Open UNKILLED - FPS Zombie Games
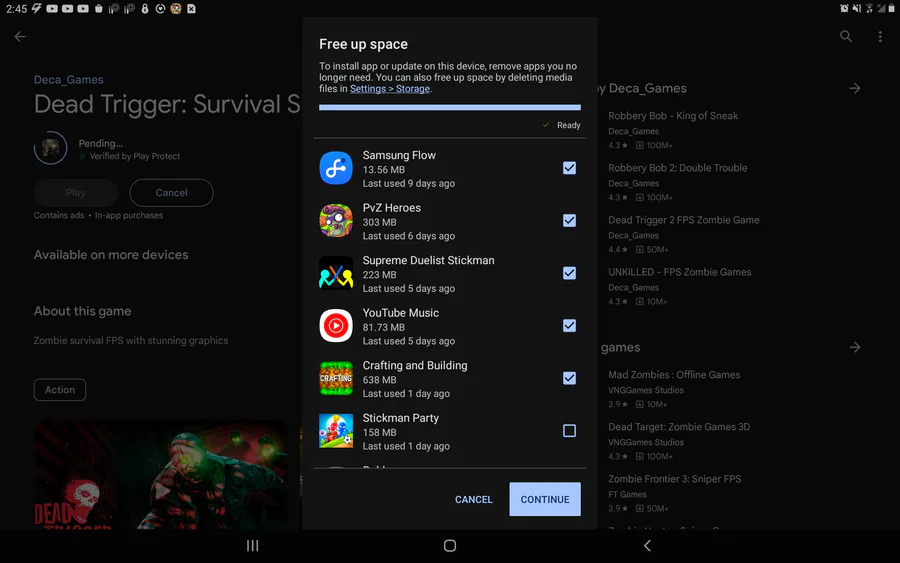 (x=680, y=272)
